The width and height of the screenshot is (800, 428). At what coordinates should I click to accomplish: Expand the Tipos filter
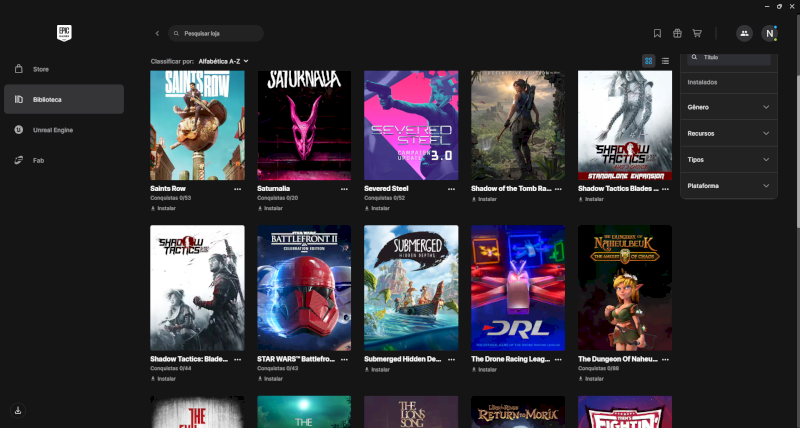[729, 160]
